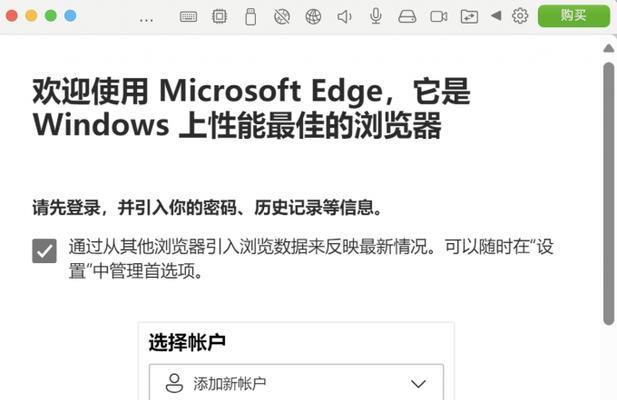Open the settings gear icon
This screenshot has width=617, height=400.
[520, 16]
